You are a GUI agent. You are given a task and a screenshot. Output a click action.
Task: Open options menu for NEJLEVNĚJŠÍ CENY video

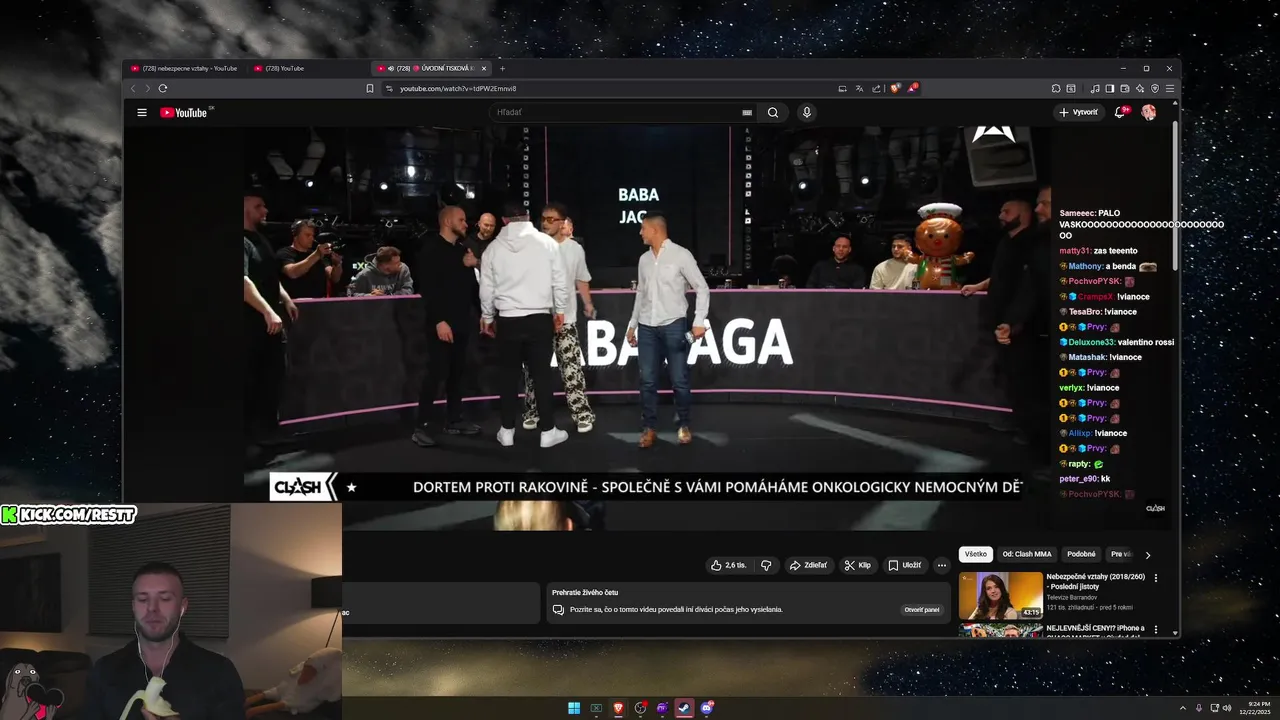coord(1156,630)
